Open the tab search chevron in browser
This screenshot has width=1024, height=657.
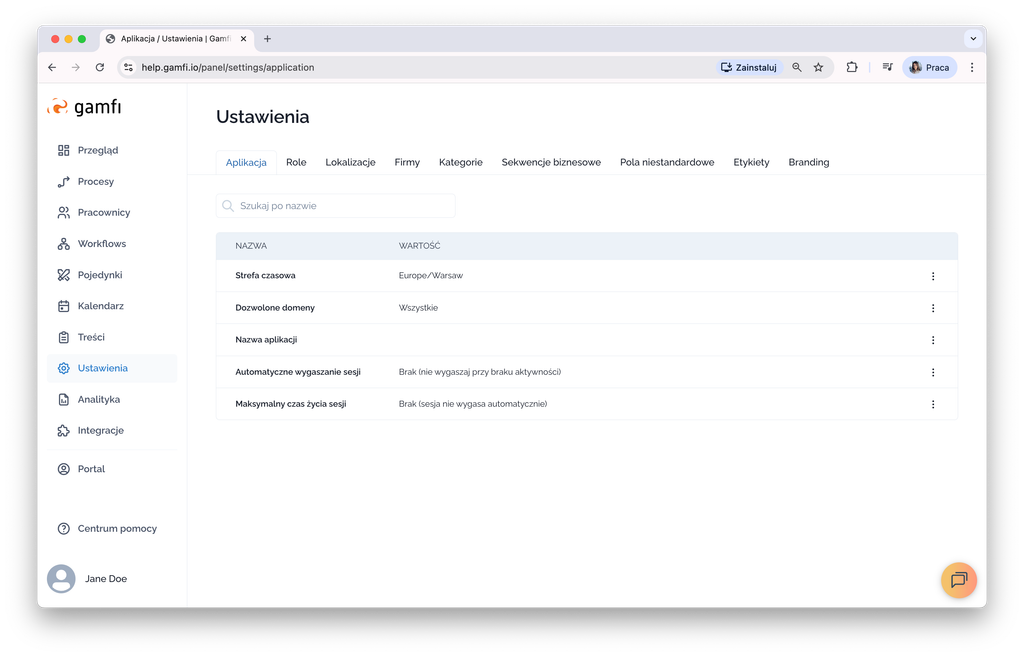pos(972,39)
